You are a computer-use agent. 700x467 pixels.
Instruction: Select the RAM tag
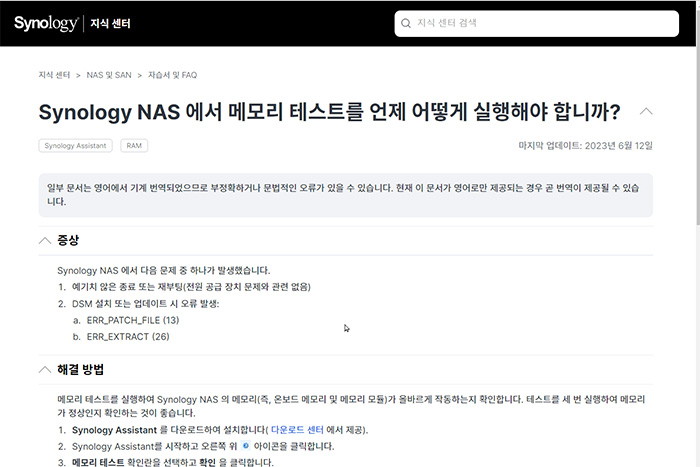(134, 146)
